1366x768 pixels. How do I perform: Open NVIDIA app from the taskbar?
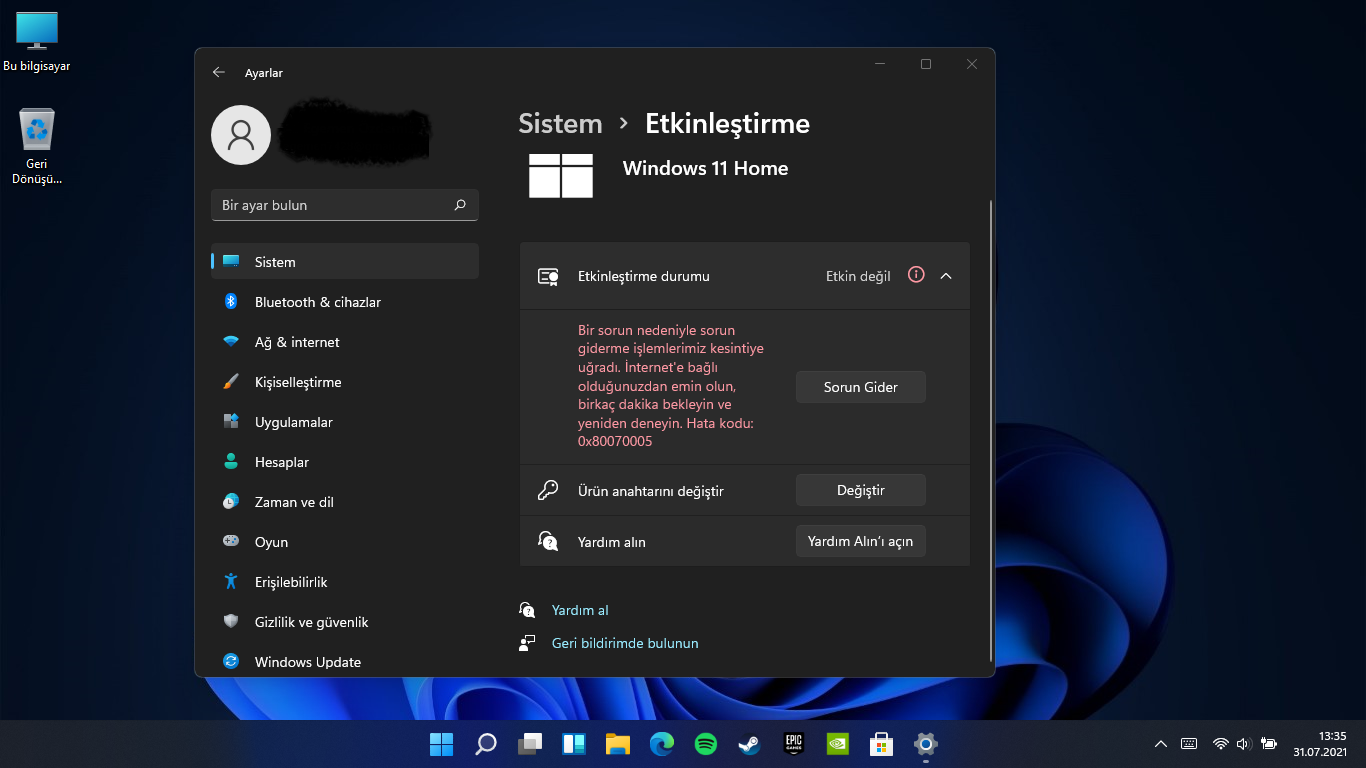(x=838, y=744)
